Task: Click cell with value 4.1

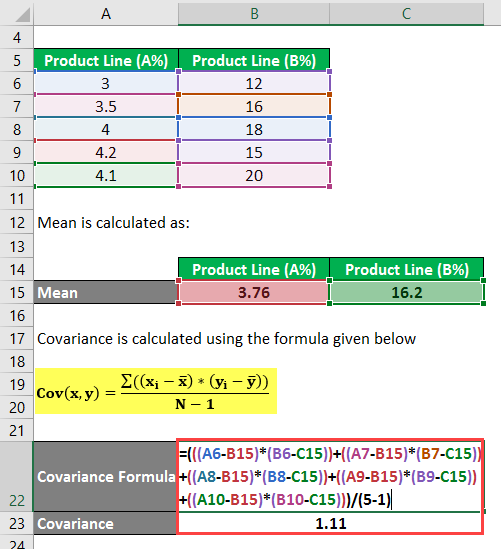Action: click(106, 175)
